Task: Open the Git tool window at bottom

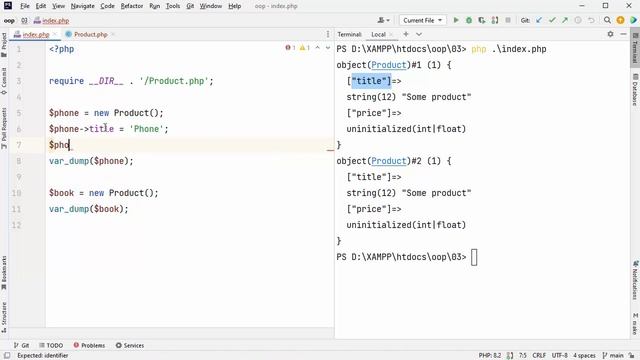Action: 21,345
